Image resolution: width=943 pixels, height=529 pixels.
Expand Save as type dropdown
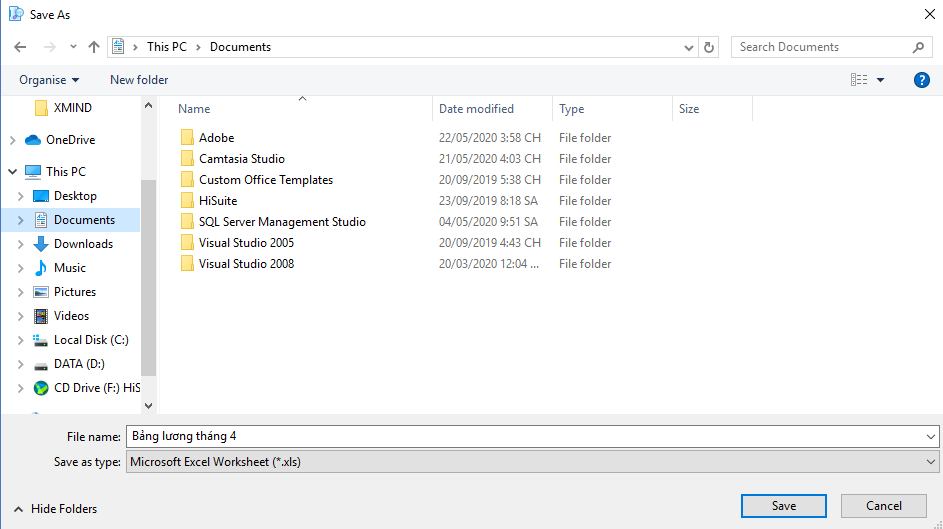(x=930, y=462)
